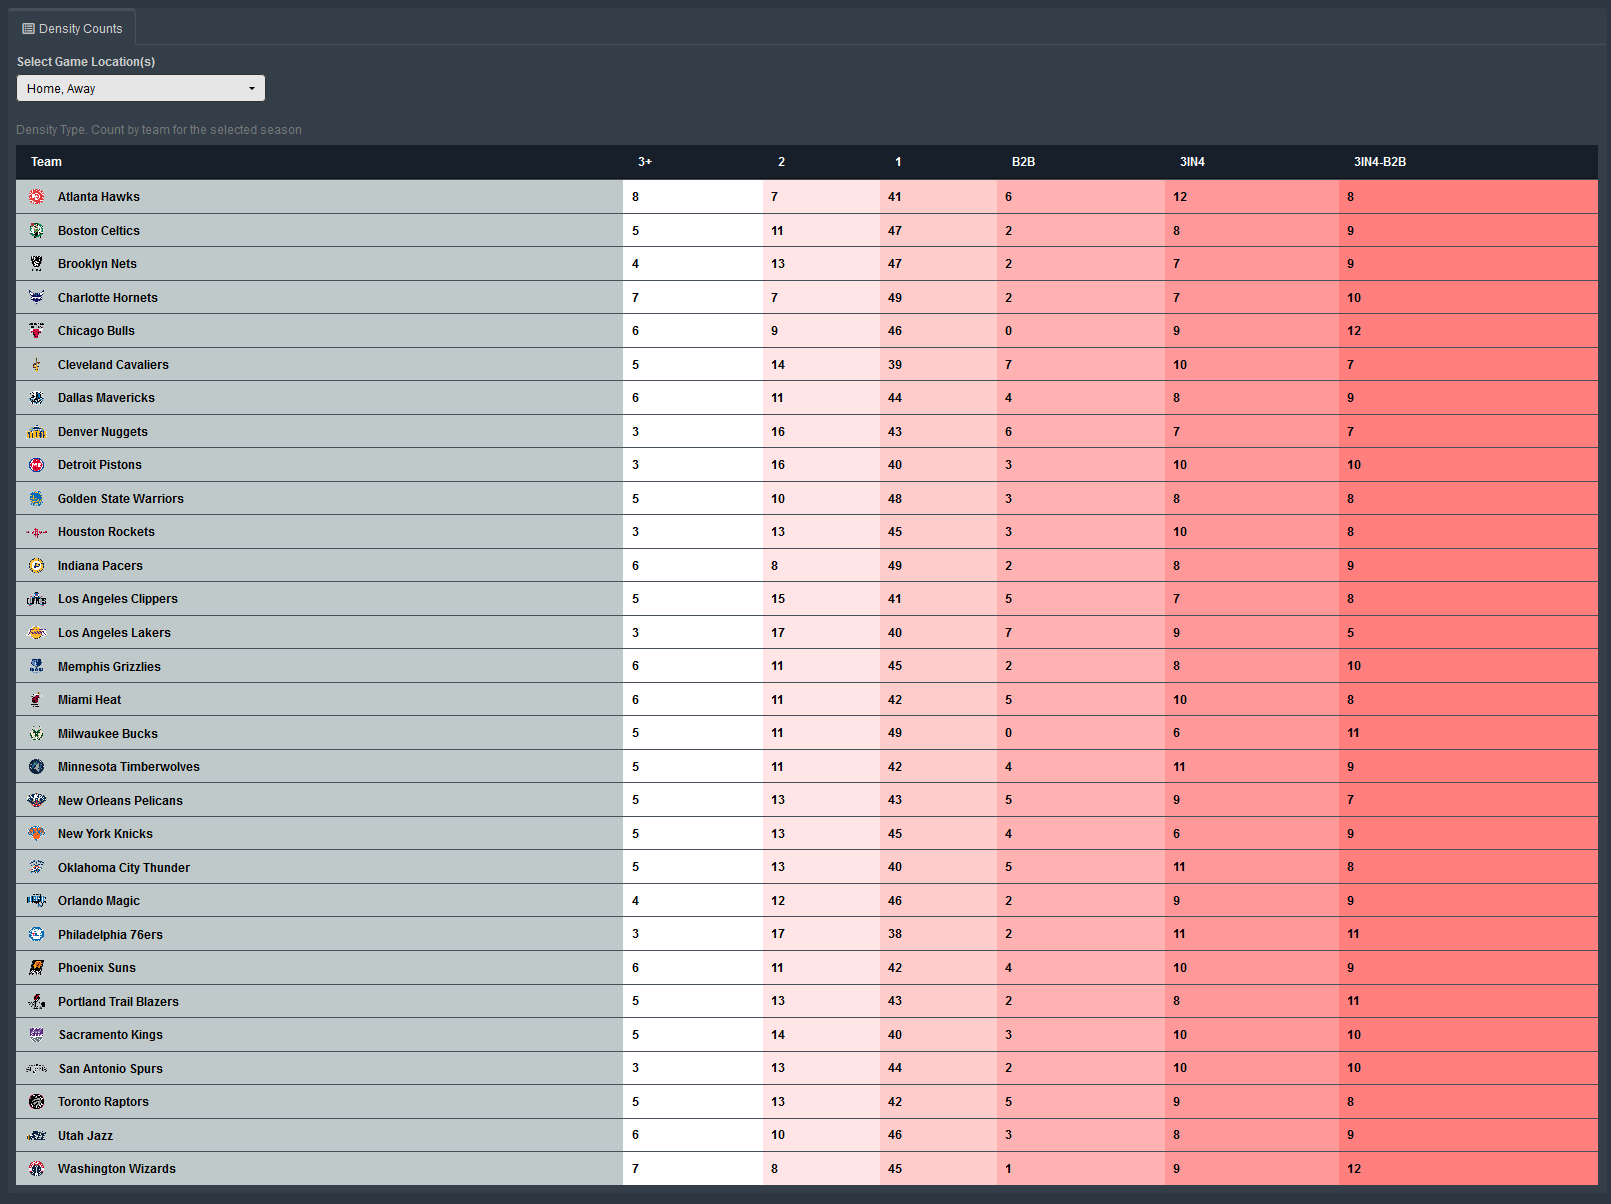Image resolution: width=1611 pixels, height=1204 pixels.
Task: Click the Select Game Location(s) label
Action: 86,62
